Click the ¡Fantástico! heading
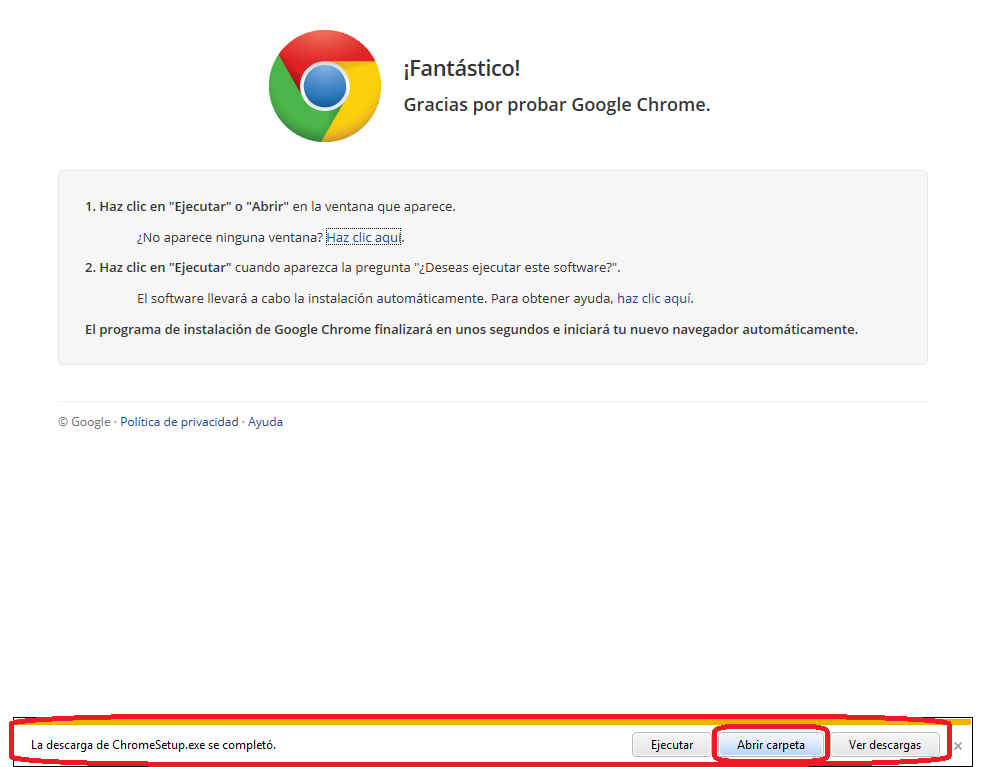Viewport: 981px width, 767px height. coord(461,69)
